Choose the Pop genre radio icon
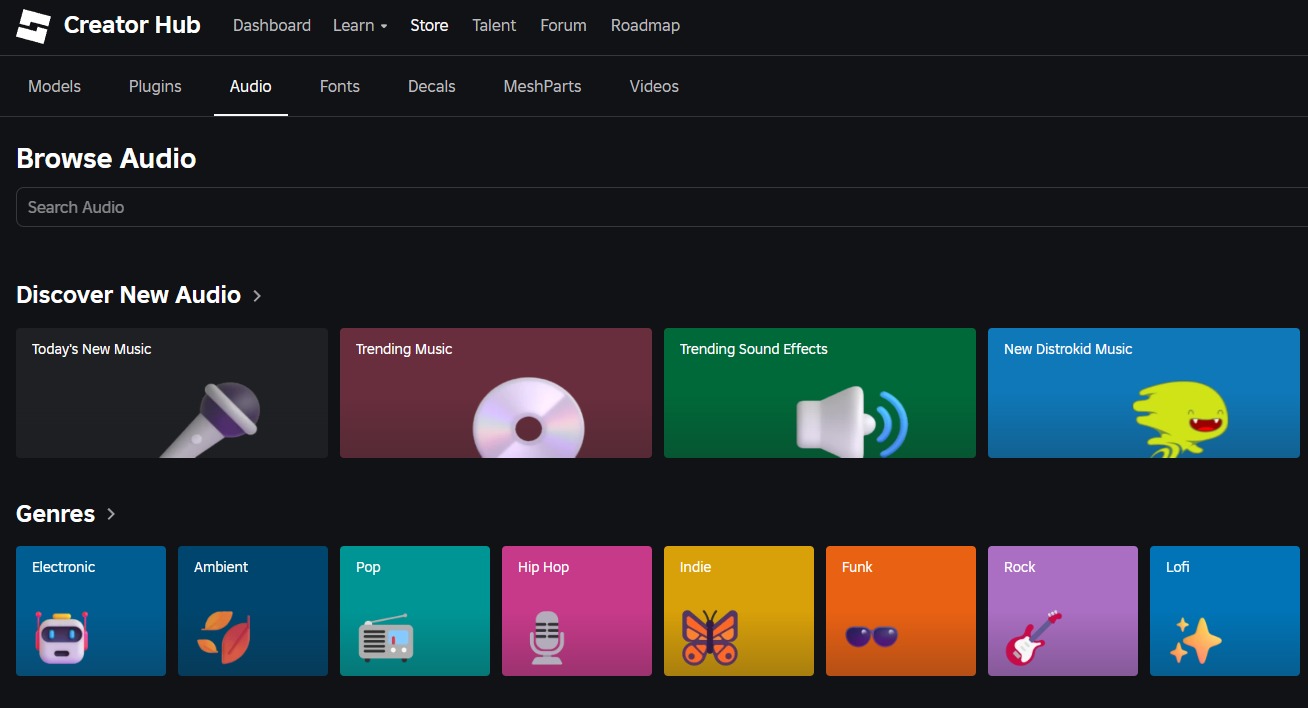The width and height of the screenshot is (1308, 708). click(385, 638)
